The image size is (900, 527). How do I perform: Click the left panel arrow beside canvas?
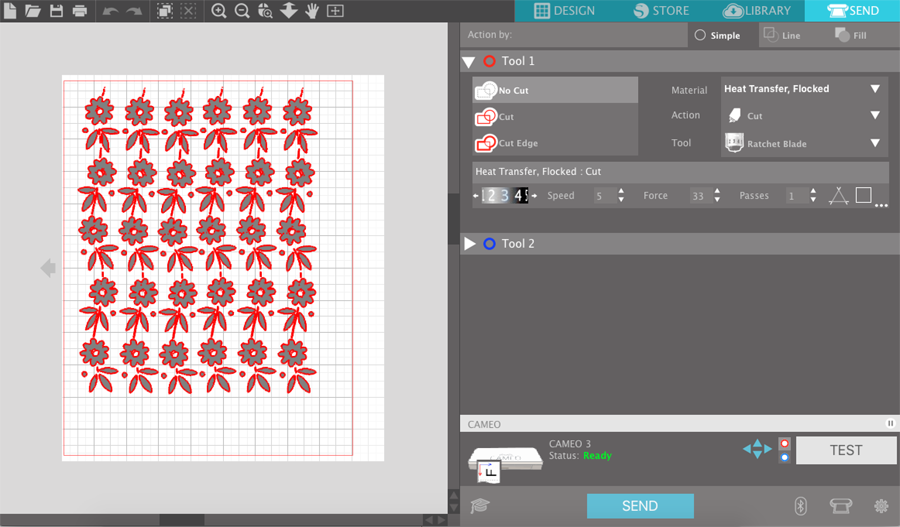(x=48, y=268)
